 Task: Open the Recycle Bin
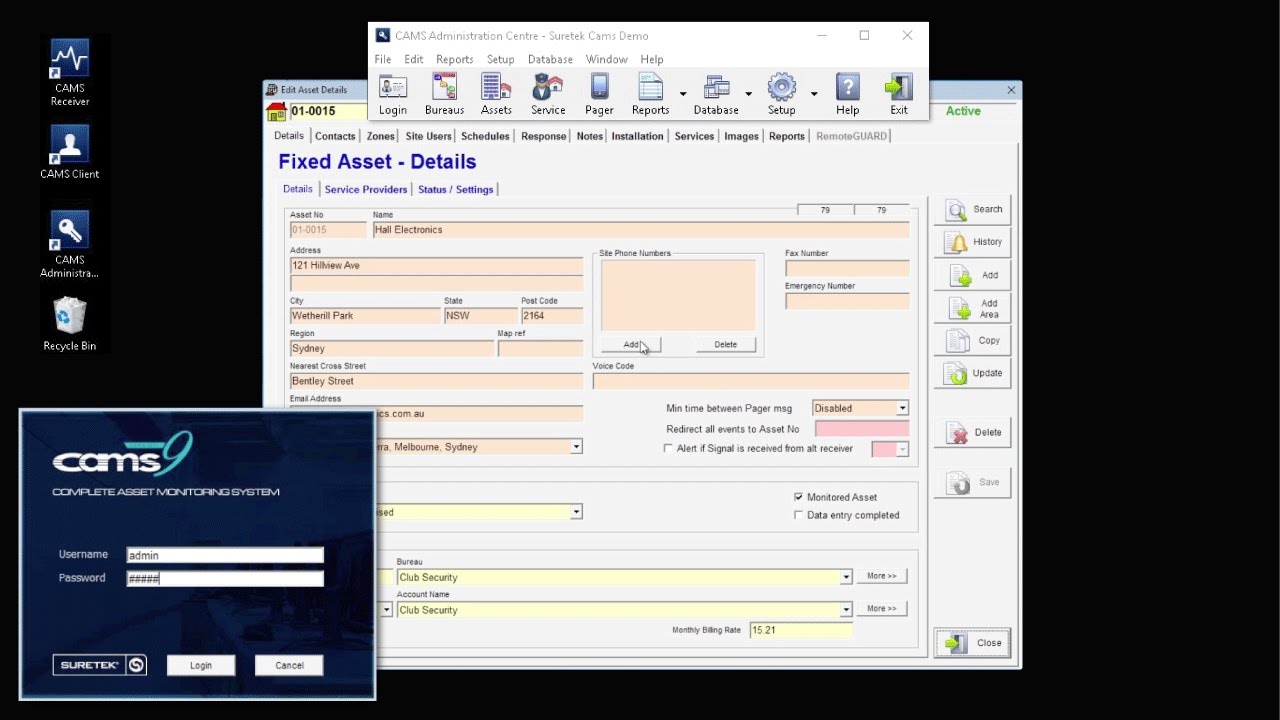pos(70,324)
